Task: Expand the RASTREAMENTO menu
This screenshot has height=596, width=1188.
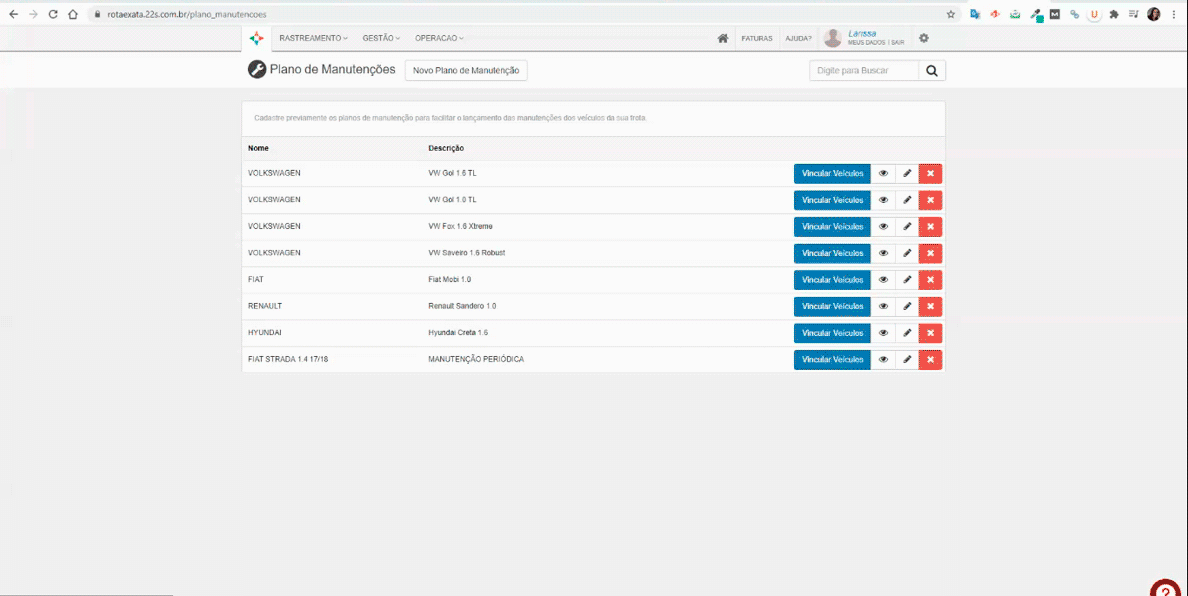Action: 313,38
